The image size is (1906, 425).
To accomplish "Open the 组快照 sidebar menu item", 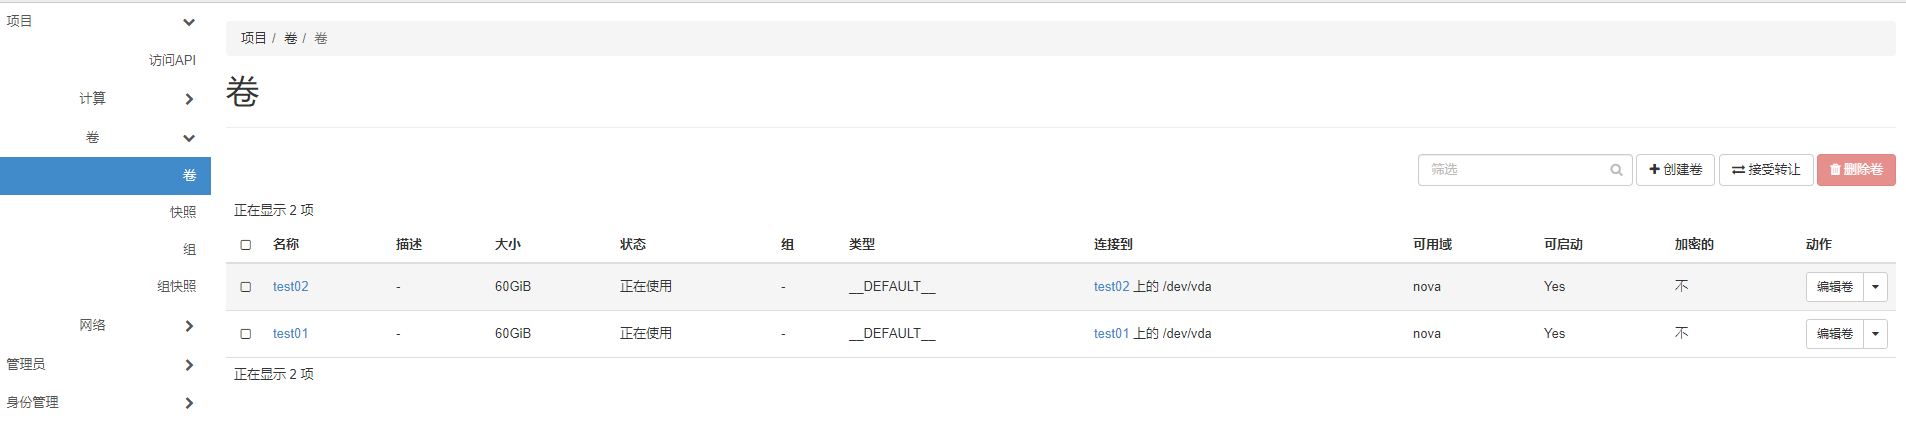I will click(x=176, y=287).
